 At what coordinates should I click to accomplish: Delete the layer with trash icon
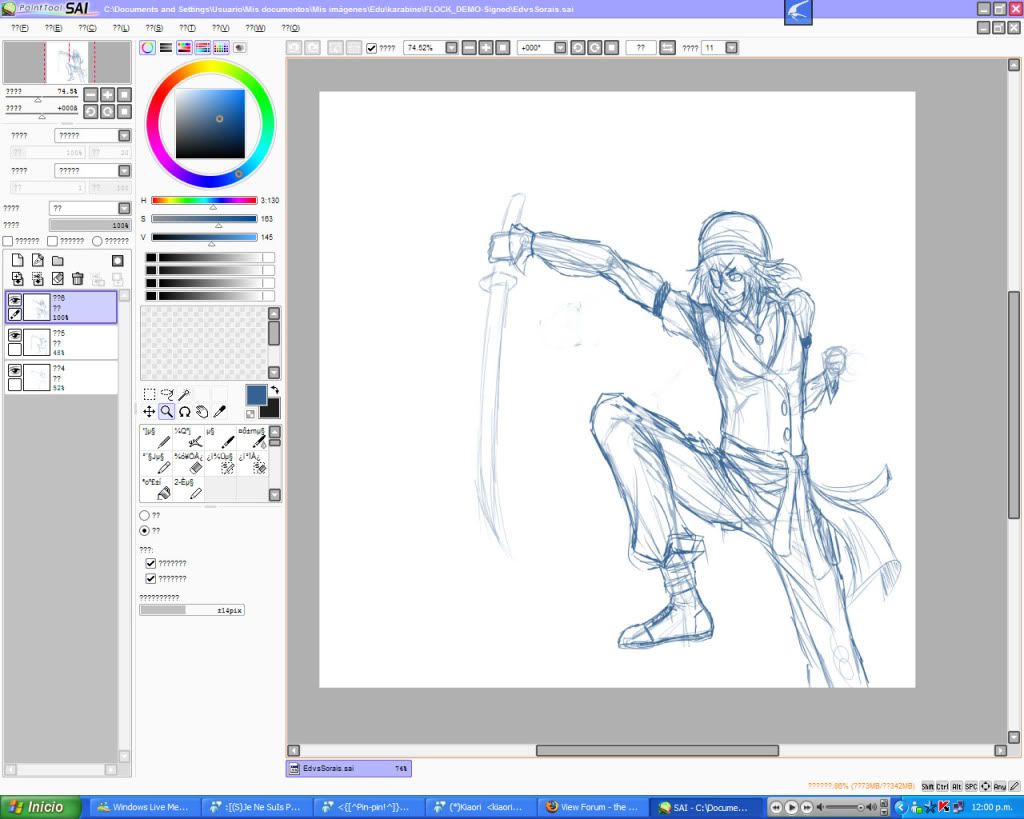(x=78, y=279)
